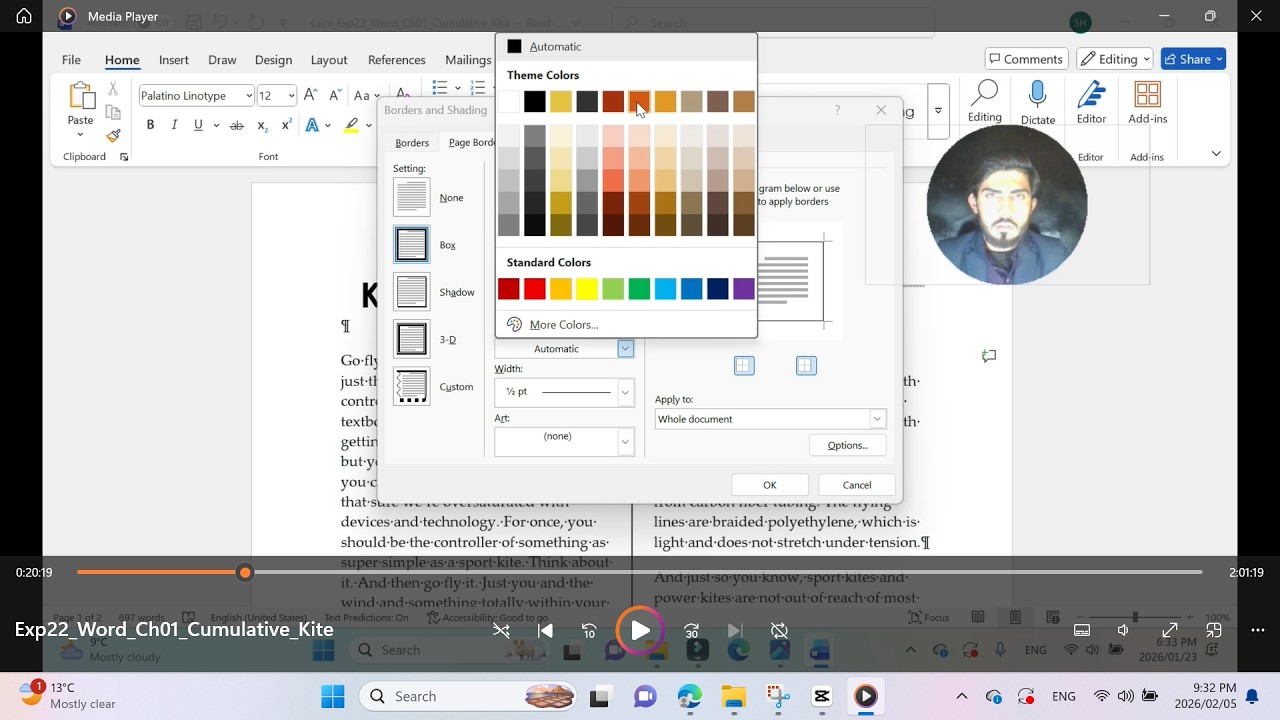
Task: Switch Media Player to mini player
Action: pos(1214,630)
